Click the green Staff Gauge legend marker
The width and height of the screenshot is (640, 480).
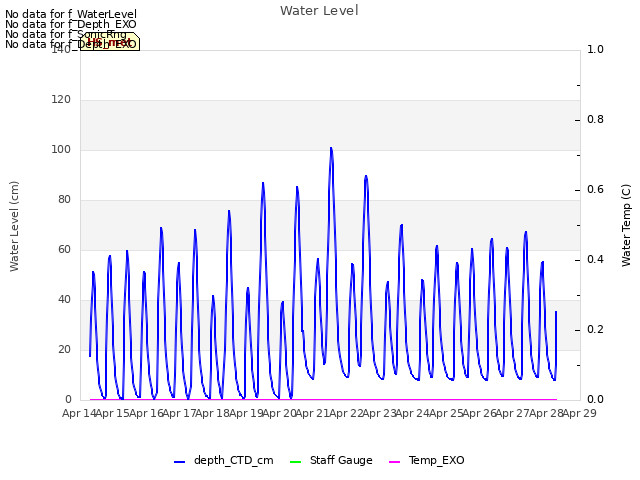[x=295, y=462]
